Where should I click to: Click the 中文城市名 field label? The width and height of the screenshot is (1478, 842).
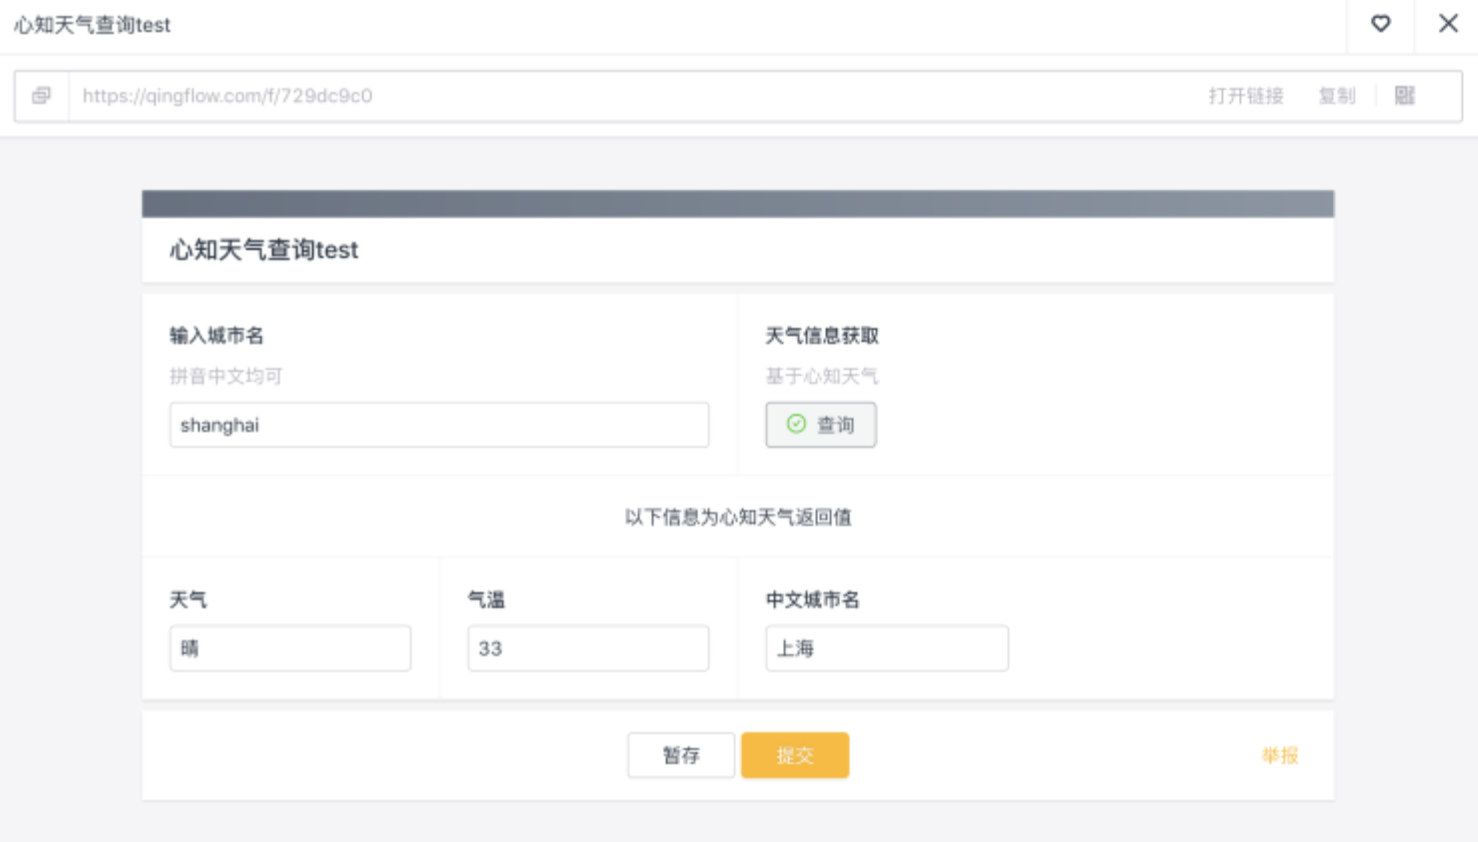(813, 600)
